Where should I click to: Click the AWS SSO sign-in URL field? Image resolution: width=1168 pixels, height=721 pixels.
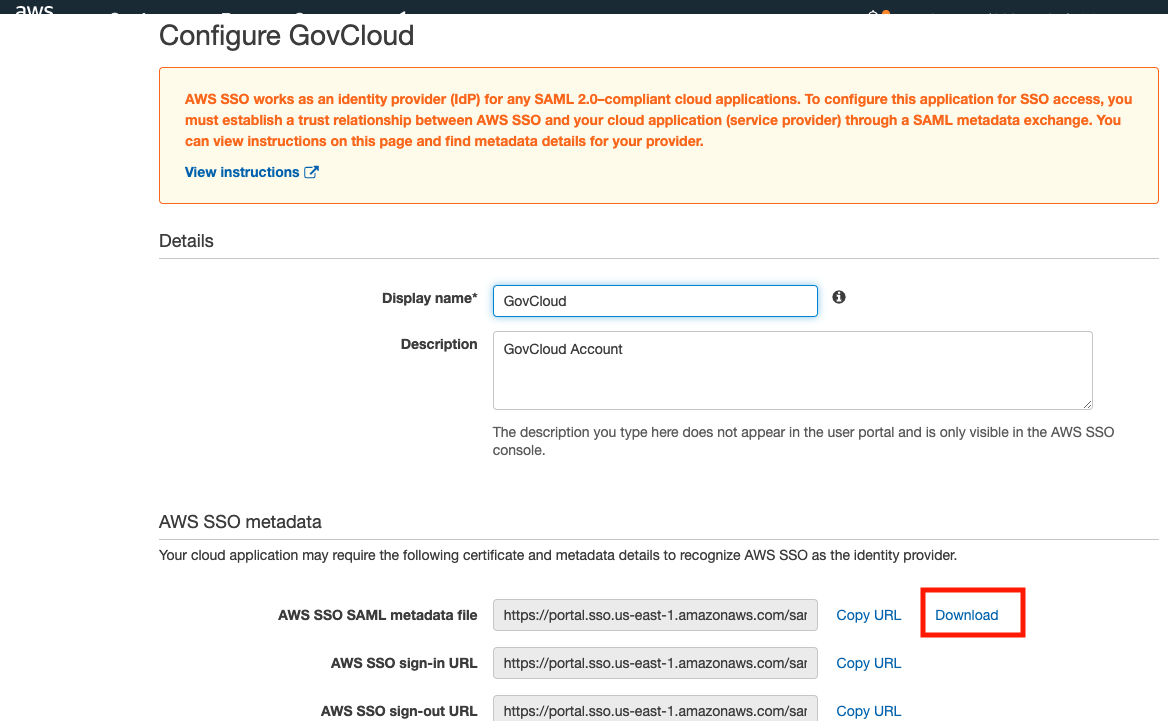tap(655, 663)
